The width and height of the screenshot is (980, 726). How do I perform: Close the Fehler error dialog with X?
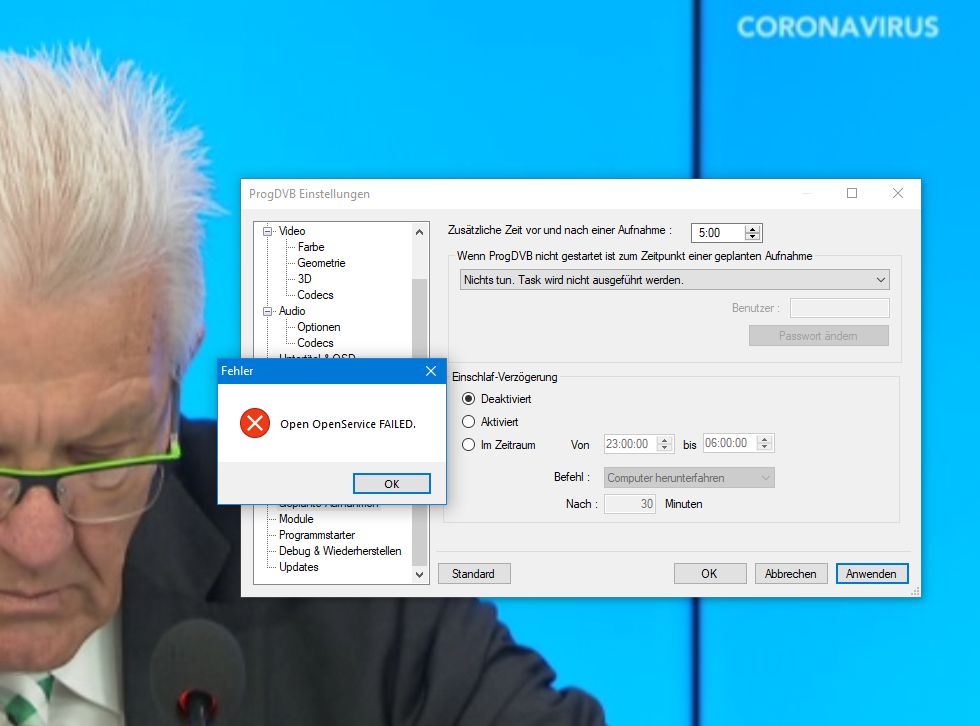(431, 371)
